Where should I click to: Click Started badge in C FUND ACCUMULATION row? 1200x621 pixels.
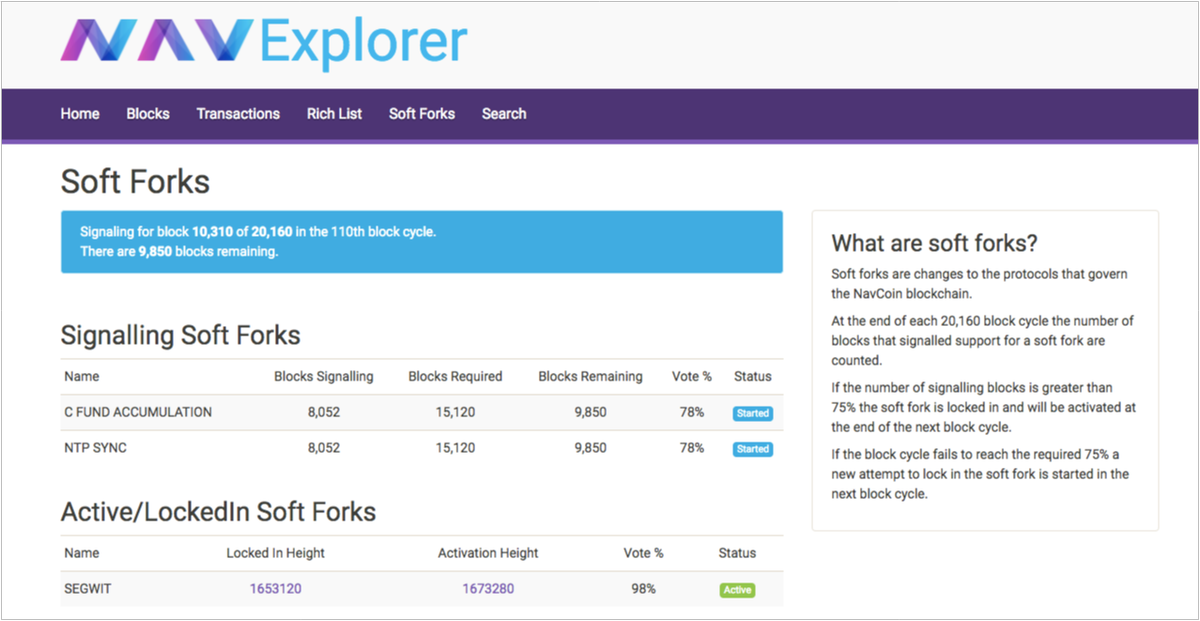[x=752, y=413]
